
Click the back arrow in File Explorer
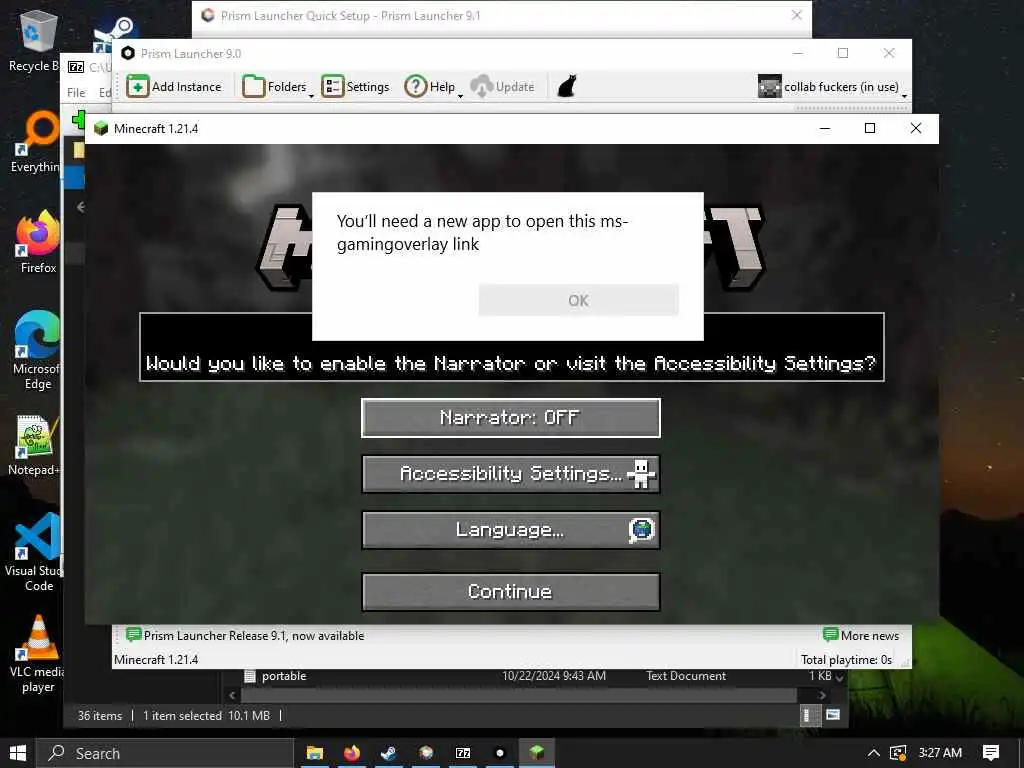pyautogui.click(x=80, y=207)
